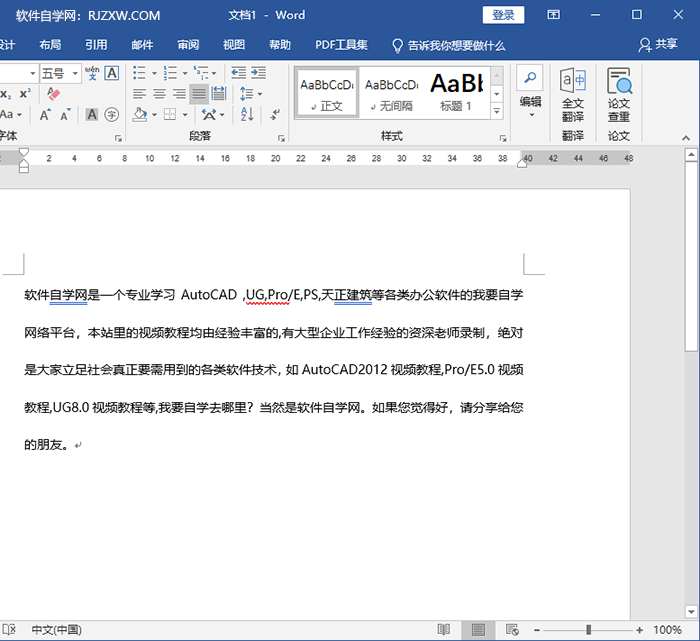
Task: Open Asian layout (character scaling) tool
Action: (x=212, y=115)
